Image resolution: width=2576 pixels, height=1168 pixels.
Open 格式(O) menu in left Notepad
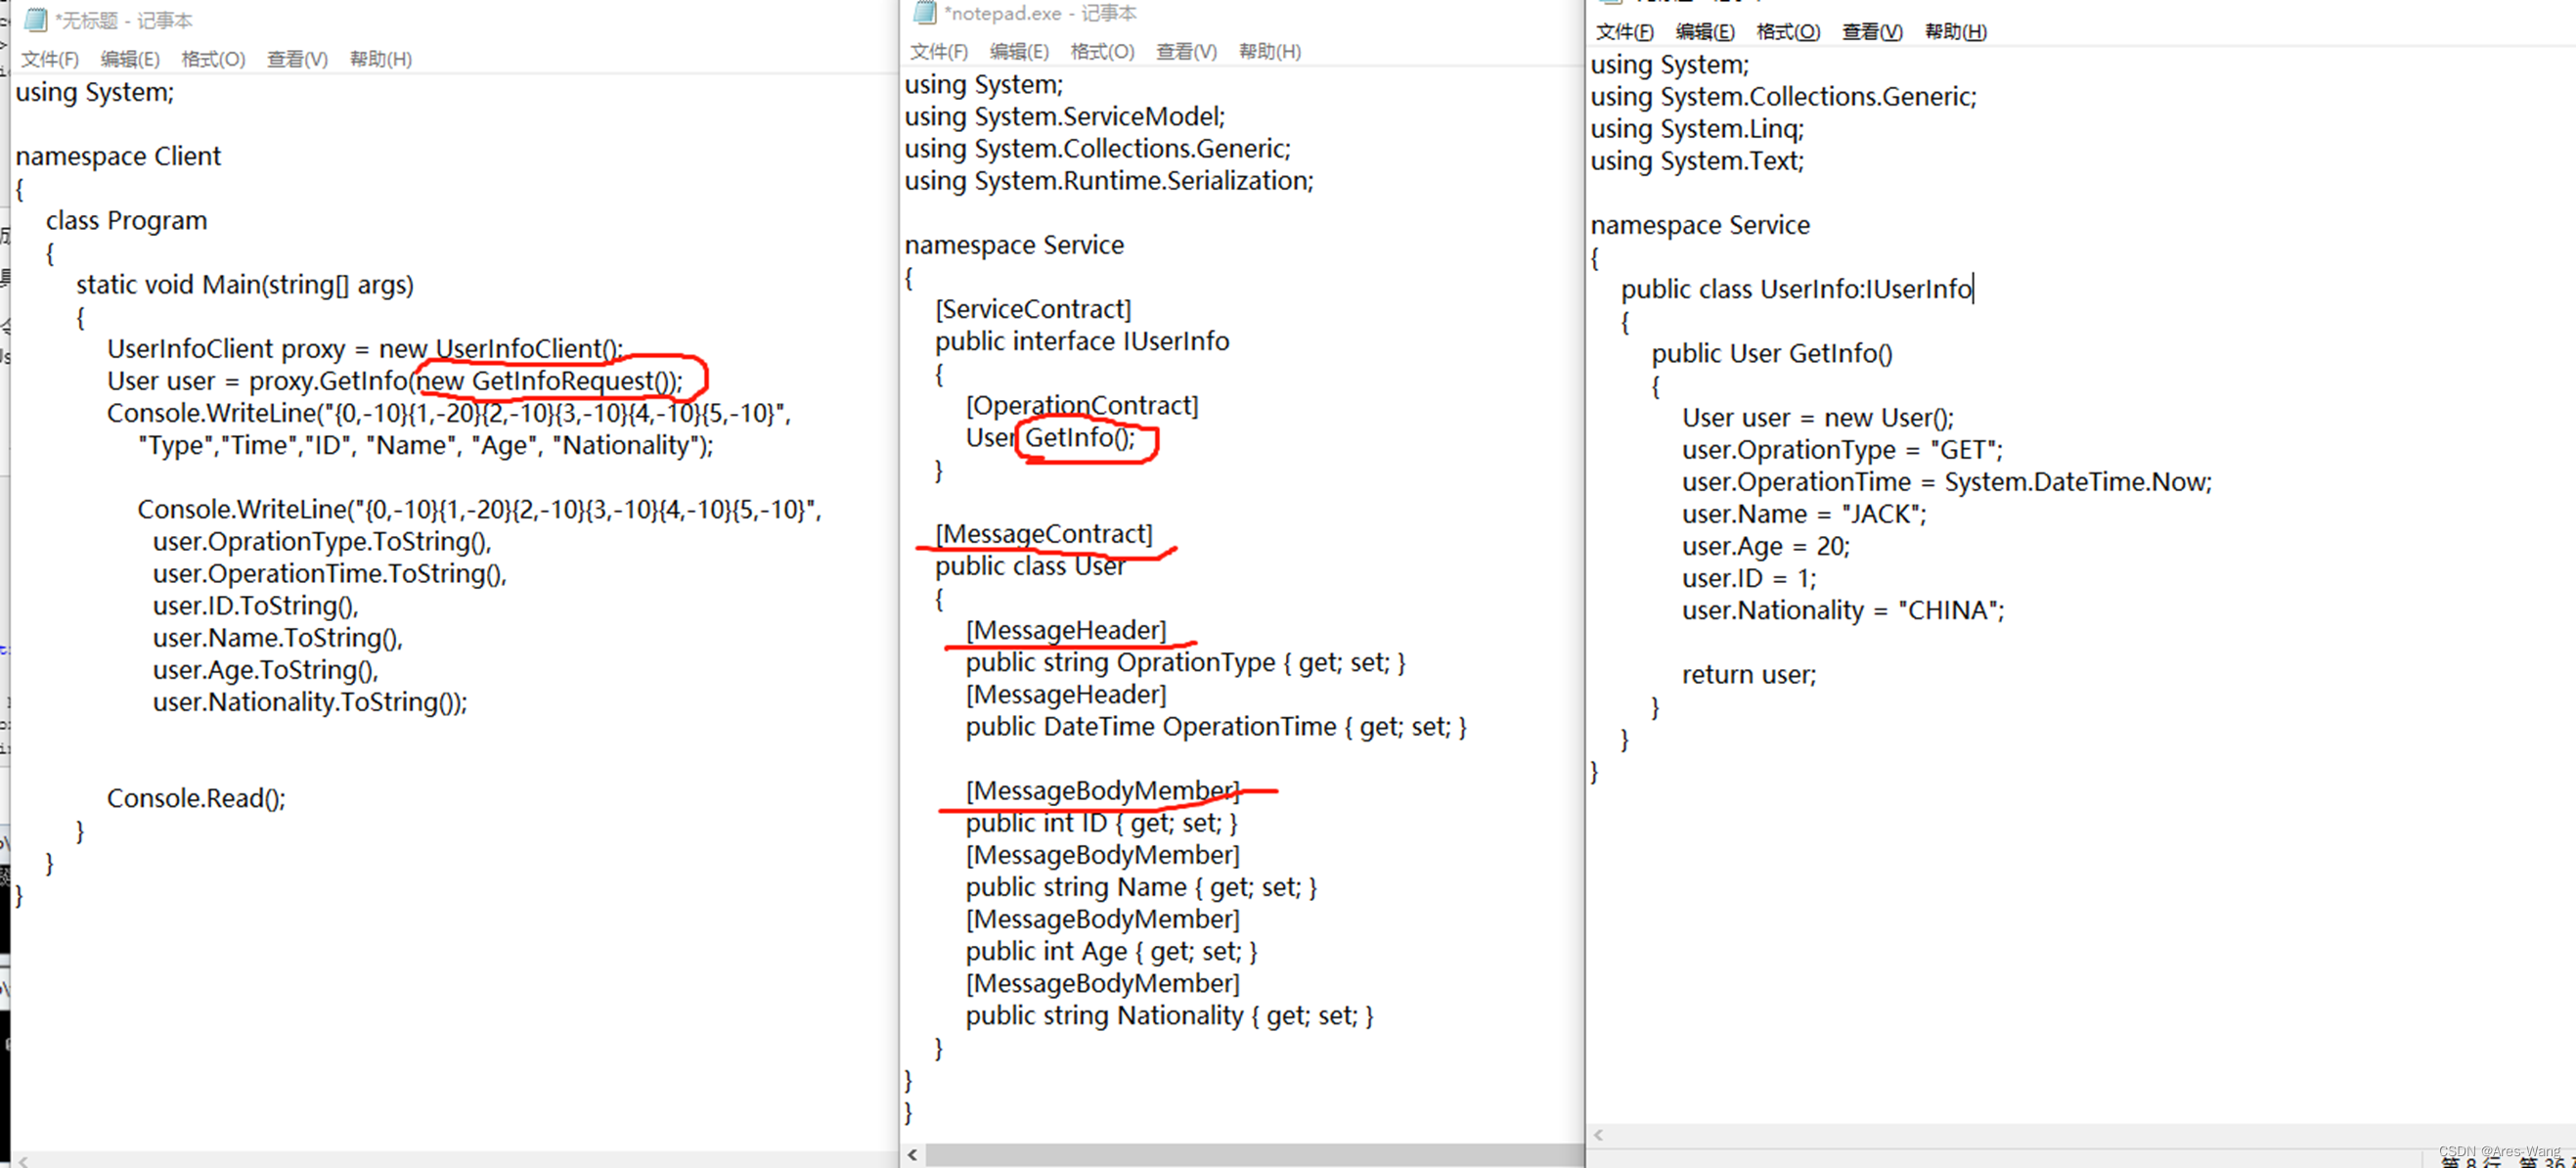point(213,59)
